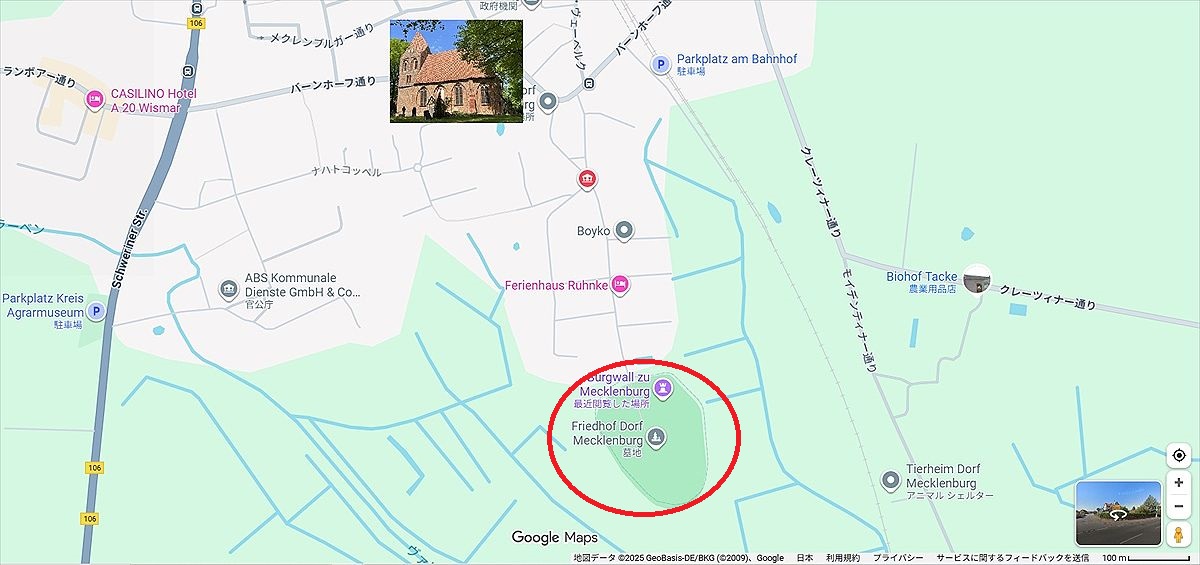Image resolution: width=1200 pixels, height=565 pixels.
Task: Click the CASILINO Hotel A 20 Wismar pin
Action: tap(95, 99)
